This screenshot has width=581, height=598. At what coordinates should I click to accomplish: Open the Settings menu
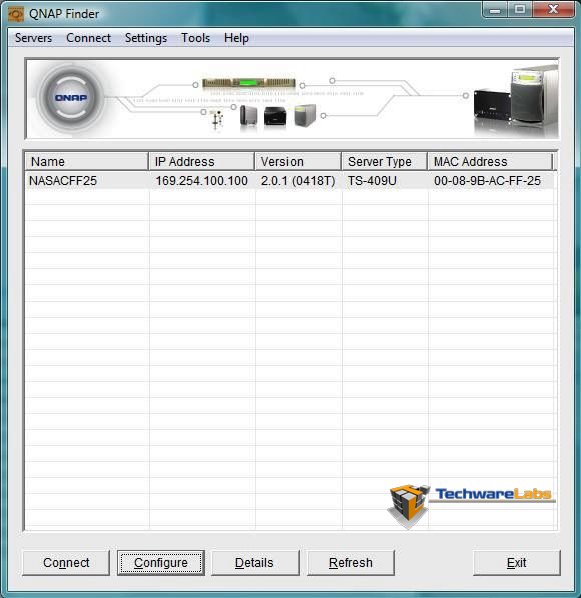click(x=146, y=38)
